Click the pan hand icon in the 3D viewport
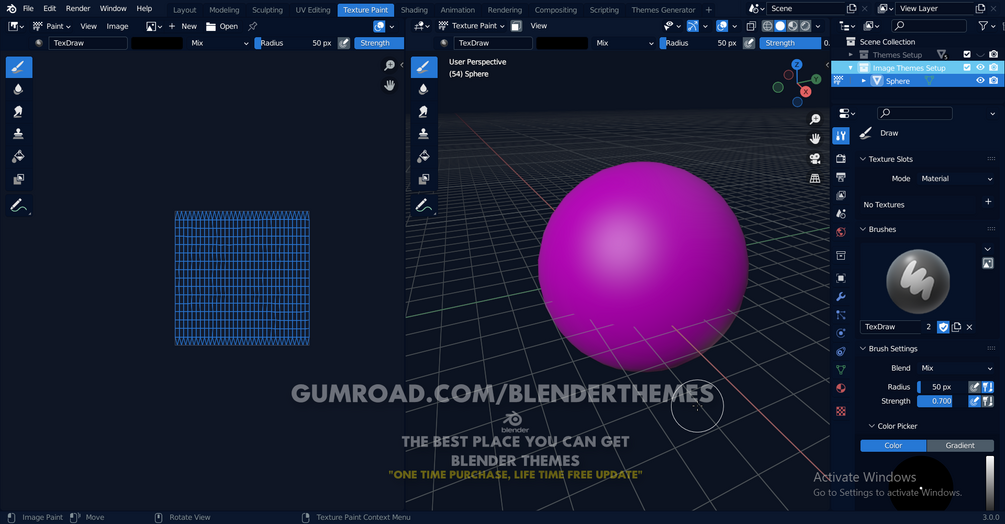This screenshot has width=1005, height=524. 815,138
